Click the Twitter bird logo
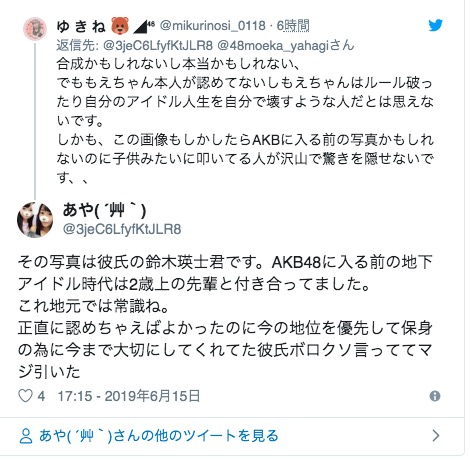The width and height of the screenshot is (470, 465). [435, 25]
